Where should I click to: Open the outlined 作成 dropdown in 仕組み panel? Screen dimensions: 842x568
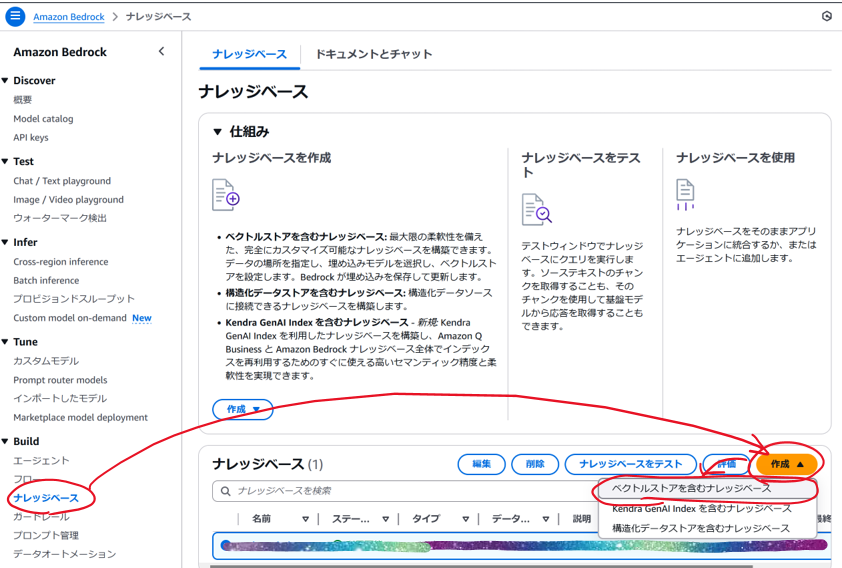243,410
